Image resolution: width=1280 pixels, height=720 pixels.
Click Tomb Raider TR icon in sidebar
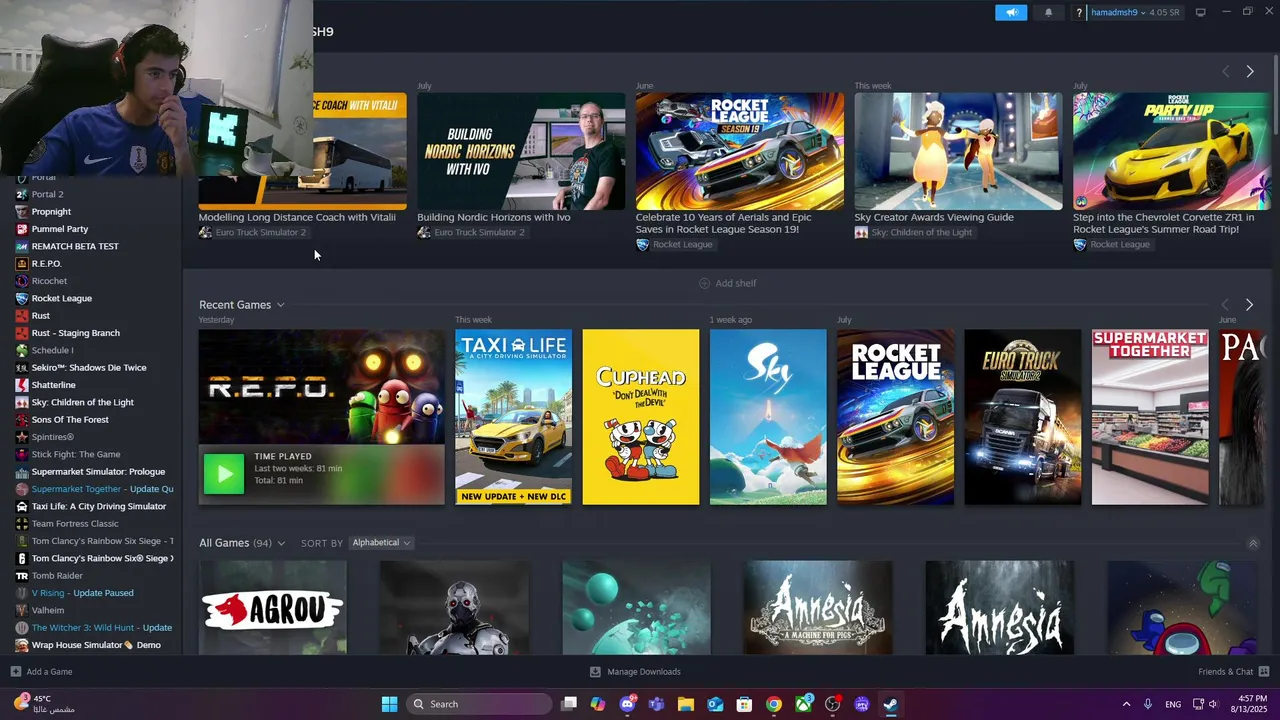[x=22, y=576]
